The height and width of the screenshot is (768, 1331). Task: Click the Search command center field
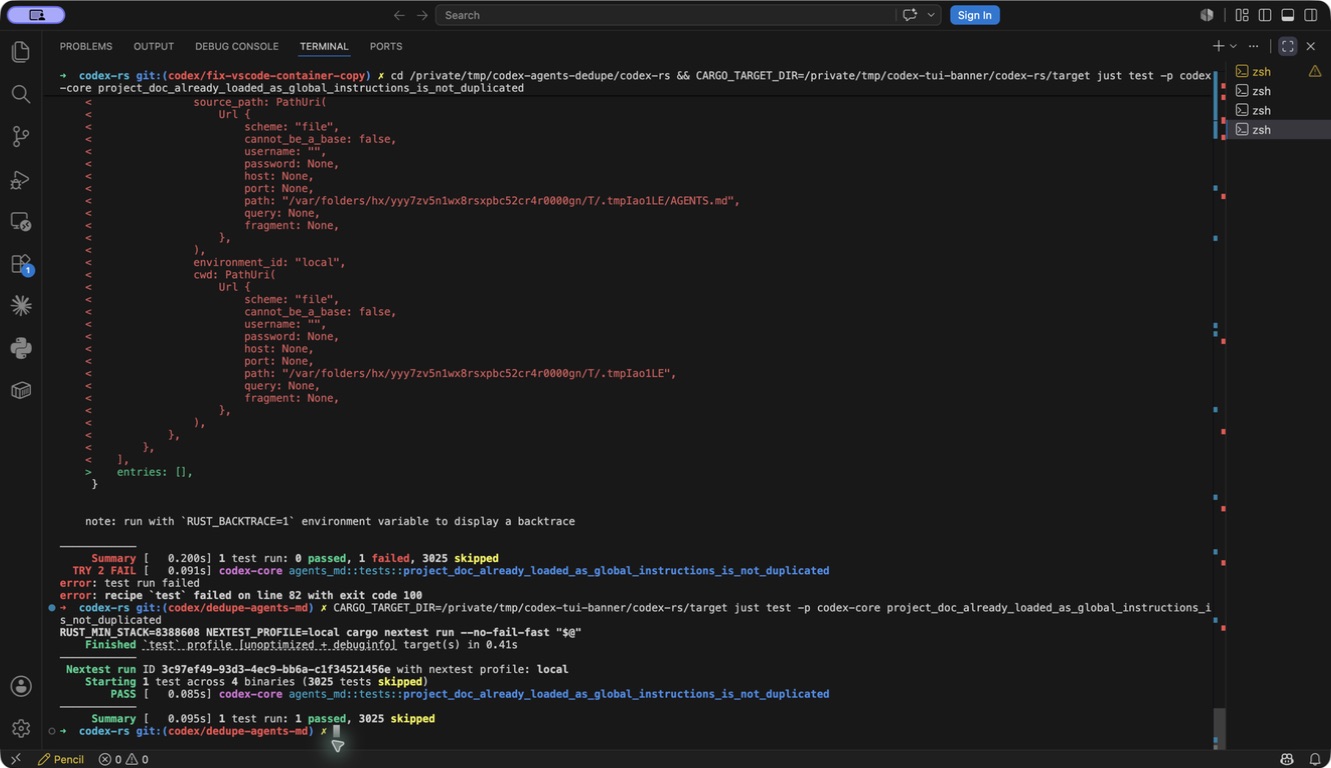(x=665, y=15)
